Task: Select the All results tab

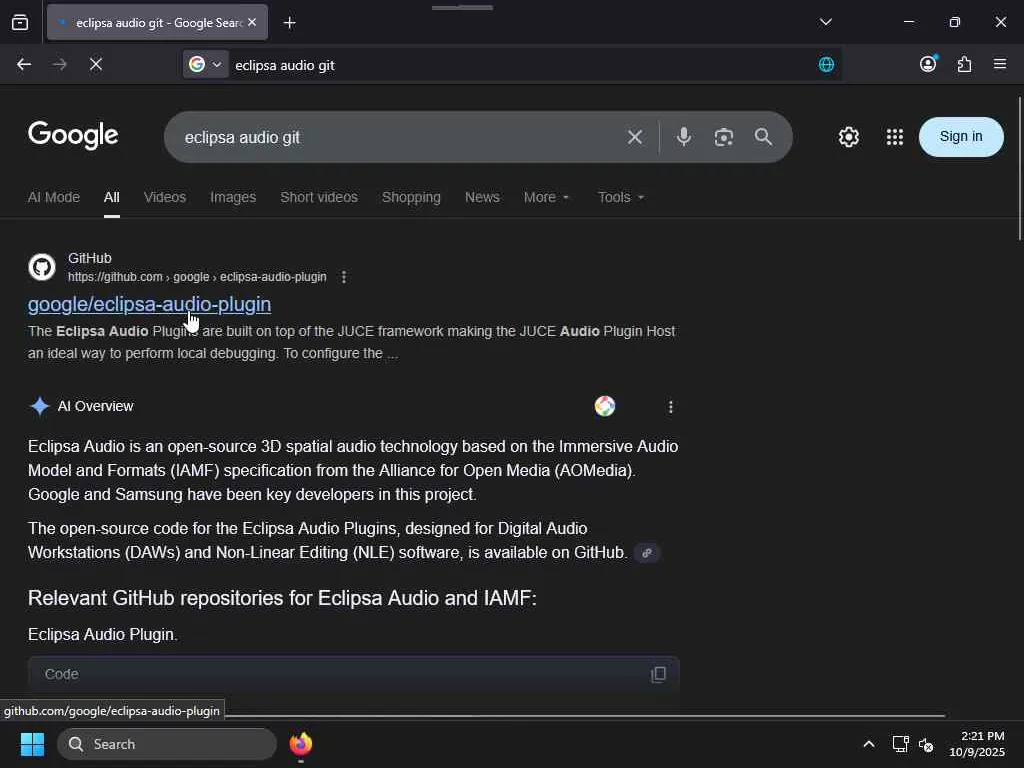Action: pos(112,197)
